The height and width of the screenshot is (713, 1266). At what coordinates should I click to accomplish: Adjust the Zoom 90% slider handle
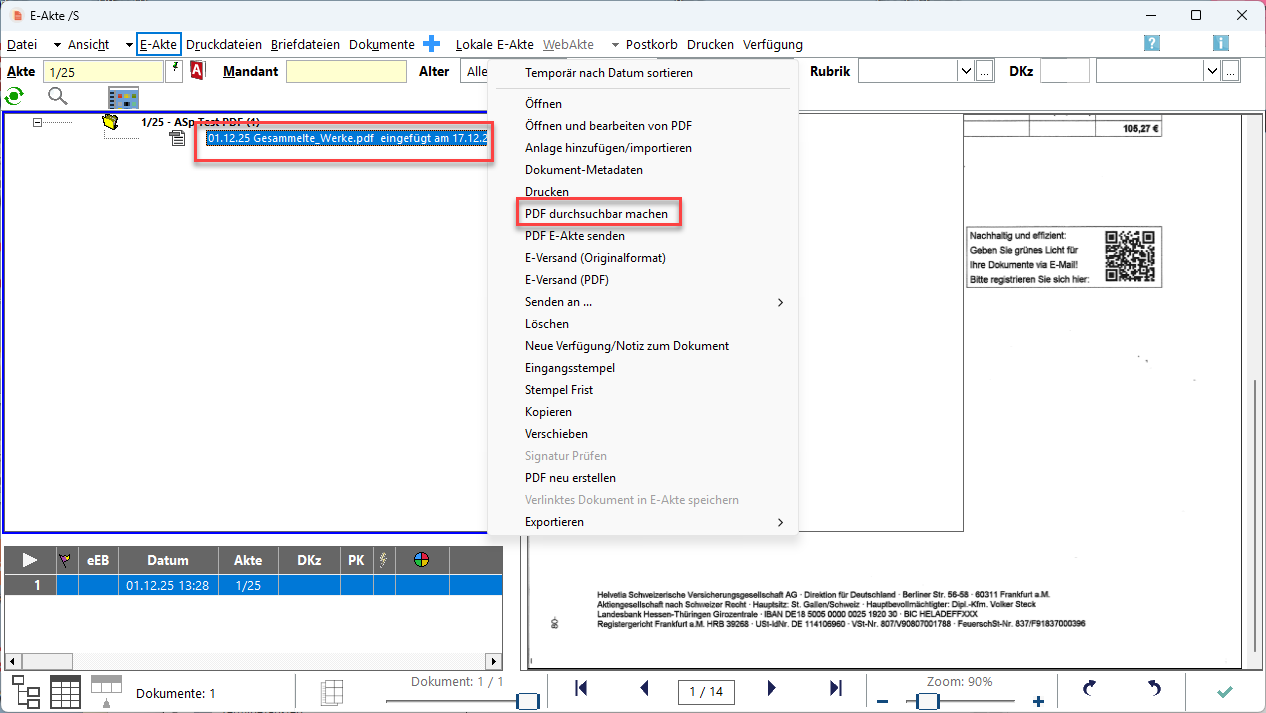927,702
